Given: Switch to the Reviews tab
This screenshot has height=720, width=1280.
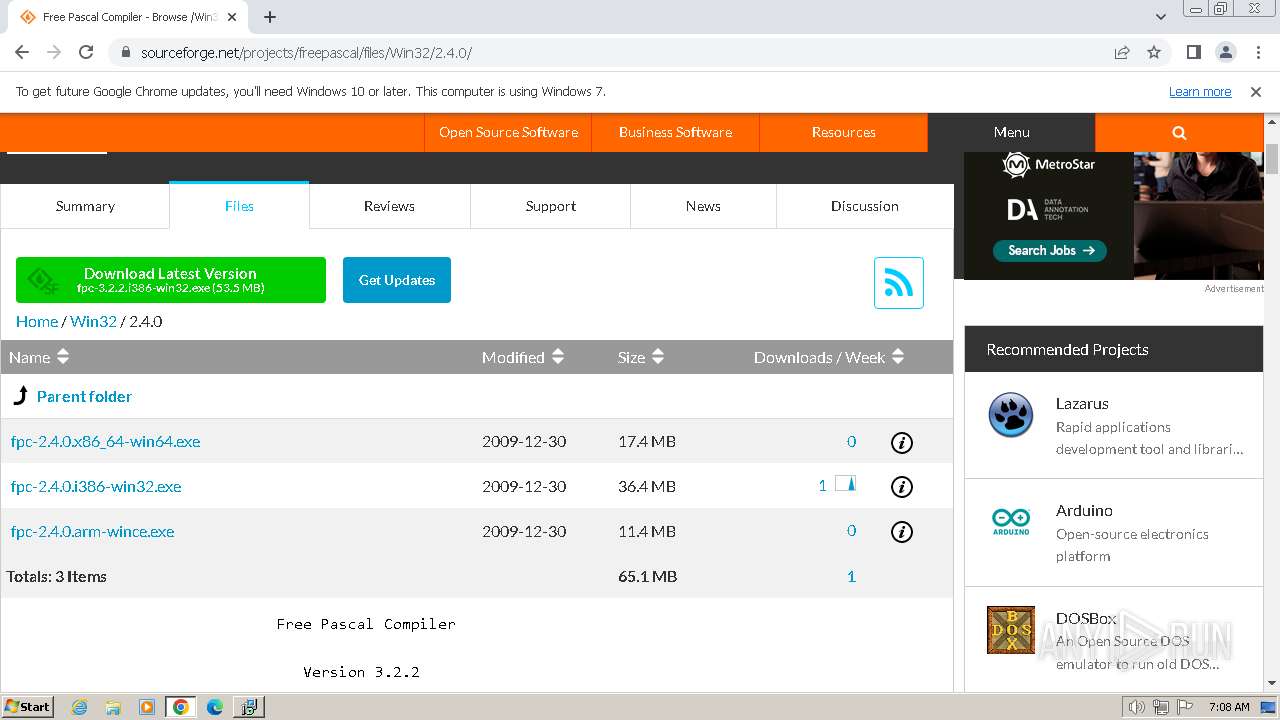Looking at the screenshot, I should click(389, 206).
